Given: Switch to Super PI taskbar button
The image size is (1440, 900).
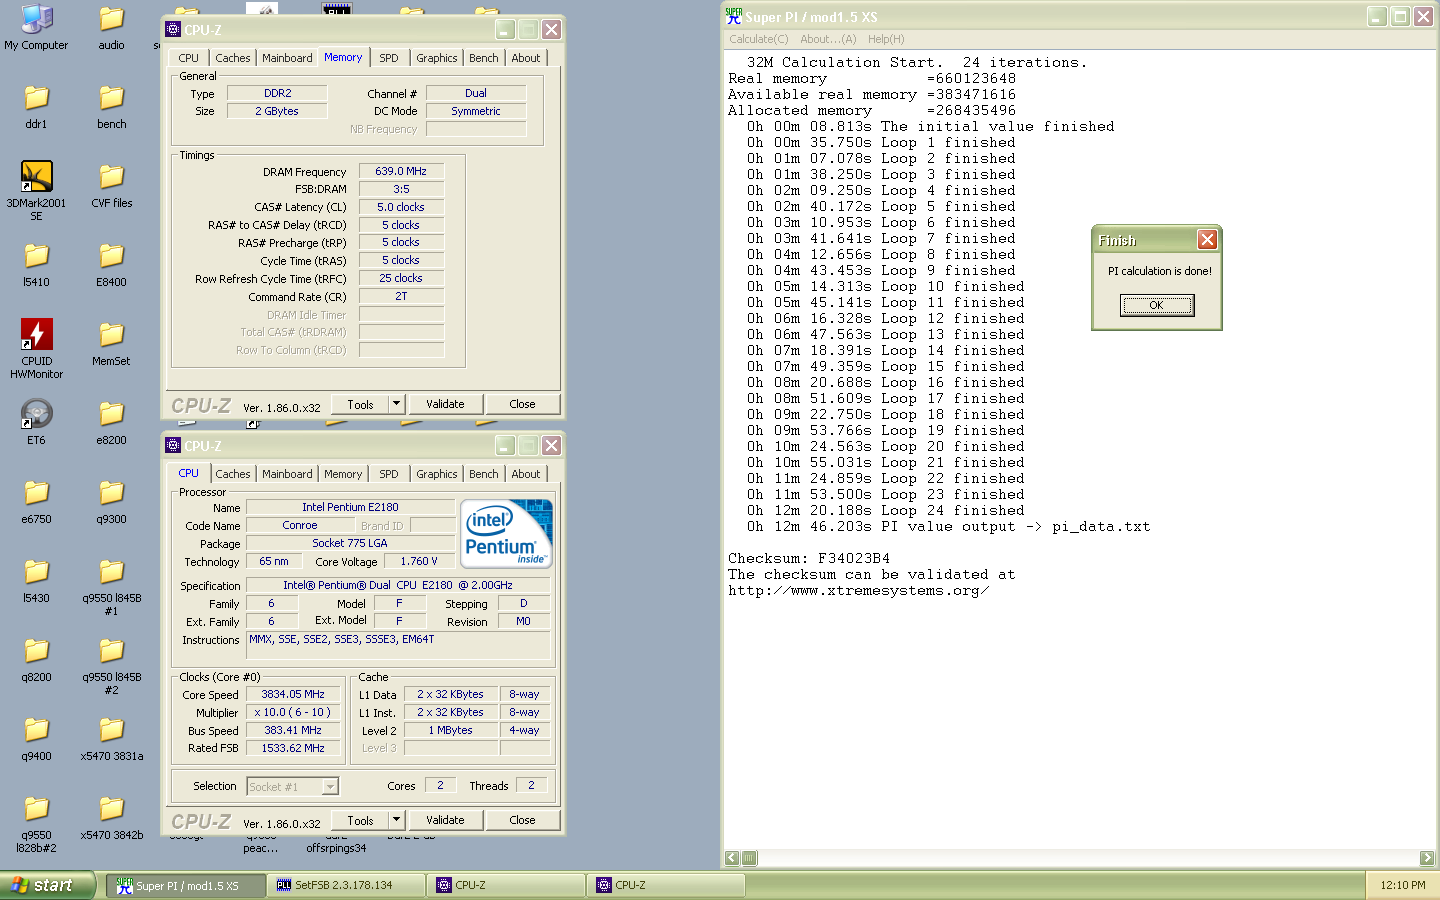Looking at the screenshot, I should [x=186, y=885].
